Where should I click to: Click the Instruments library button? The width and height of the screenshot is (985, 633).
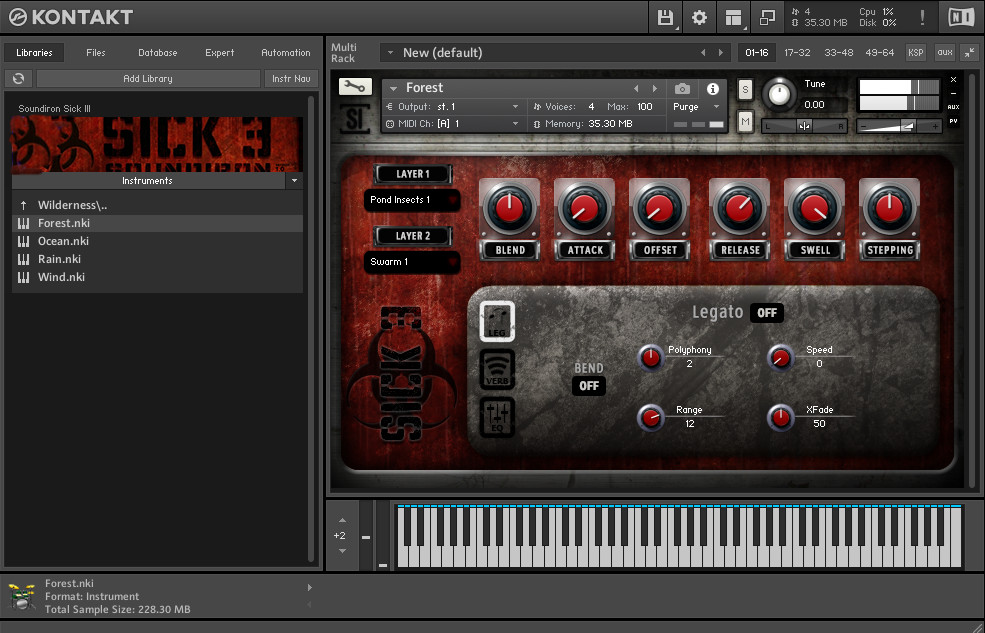[148, 181]
